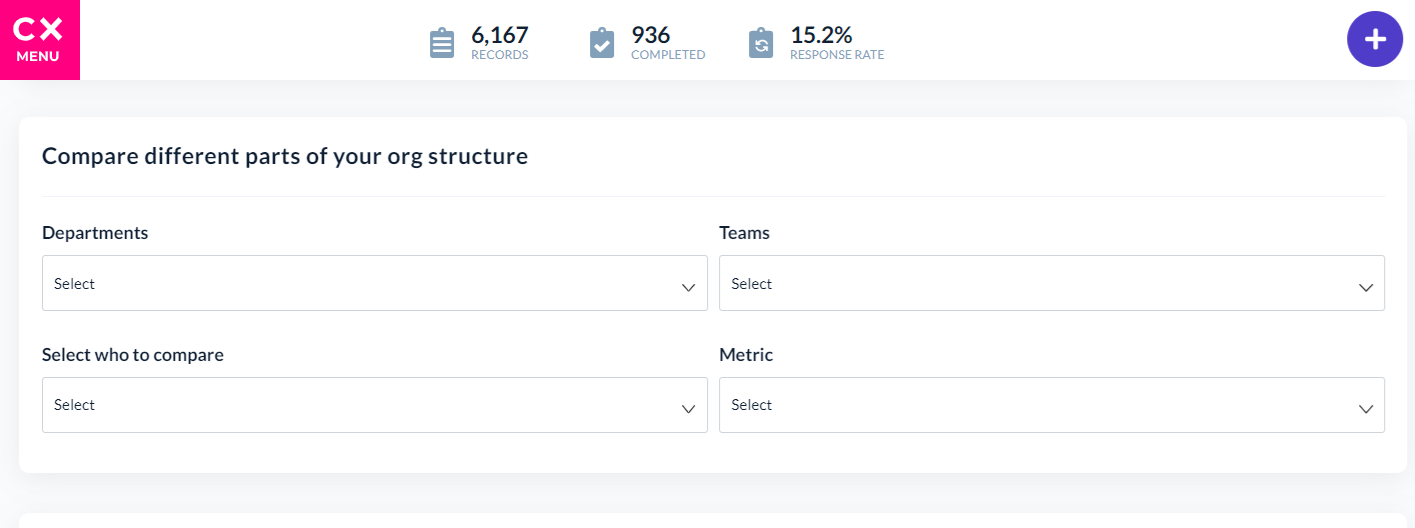Expand the Departments dropdown chevron arrow
Viewport: 1415px width, 528px height.
click(x=688, y=287)
